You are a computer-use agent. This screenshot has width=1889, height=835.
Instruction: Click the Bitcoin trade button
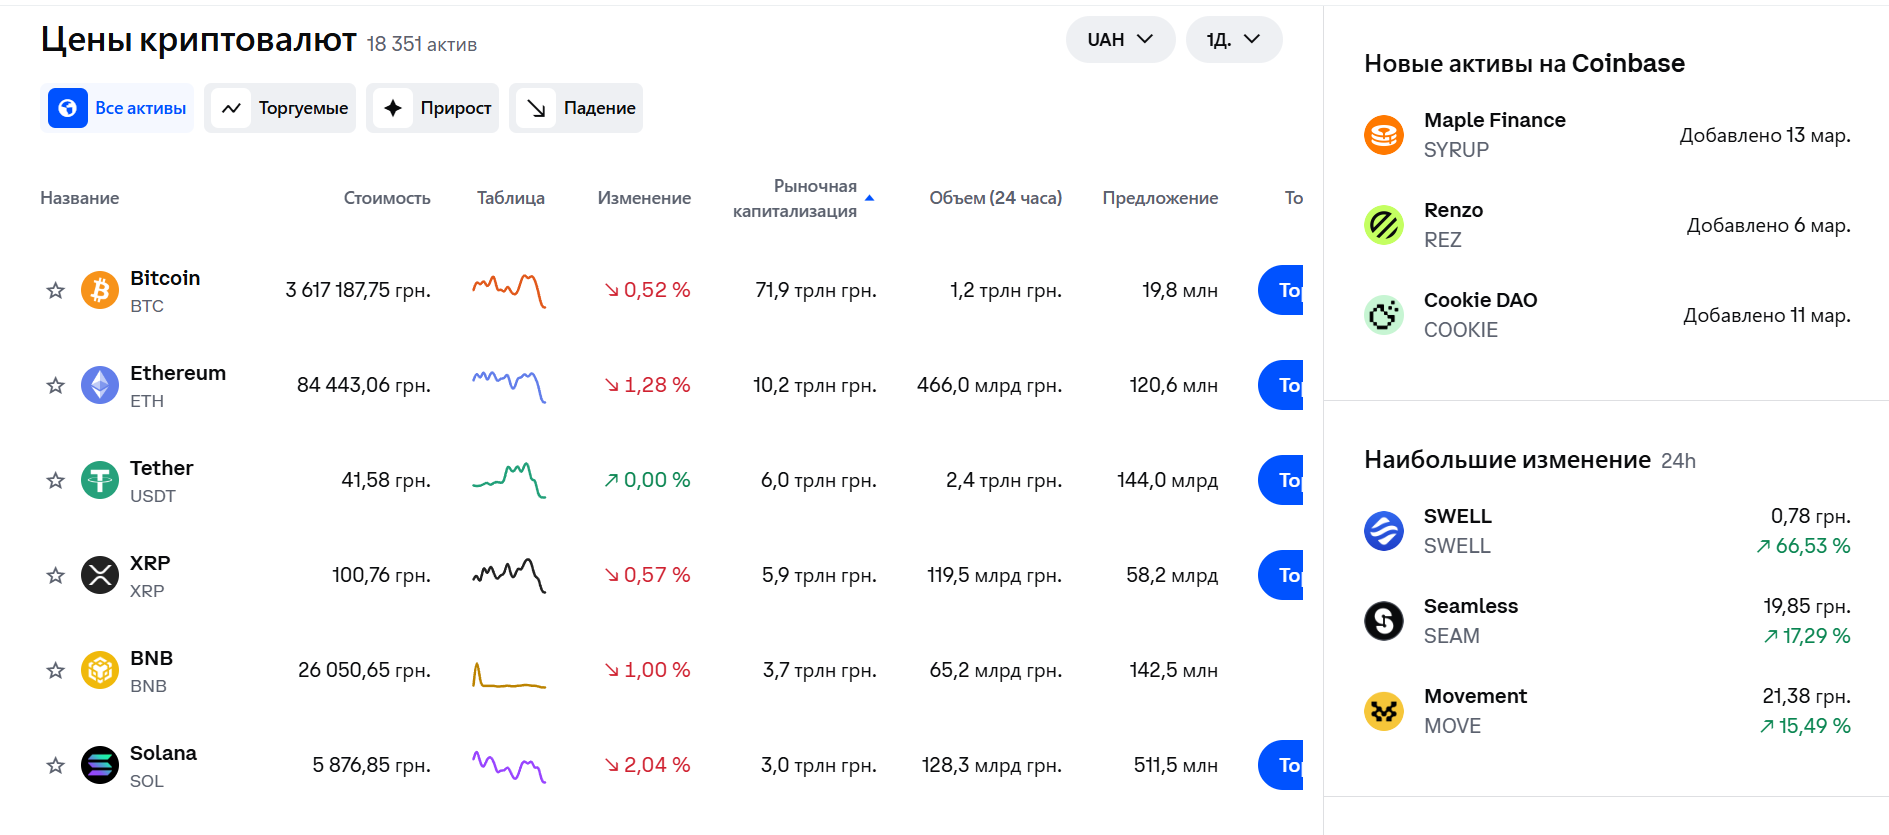tap(1281, 290)
